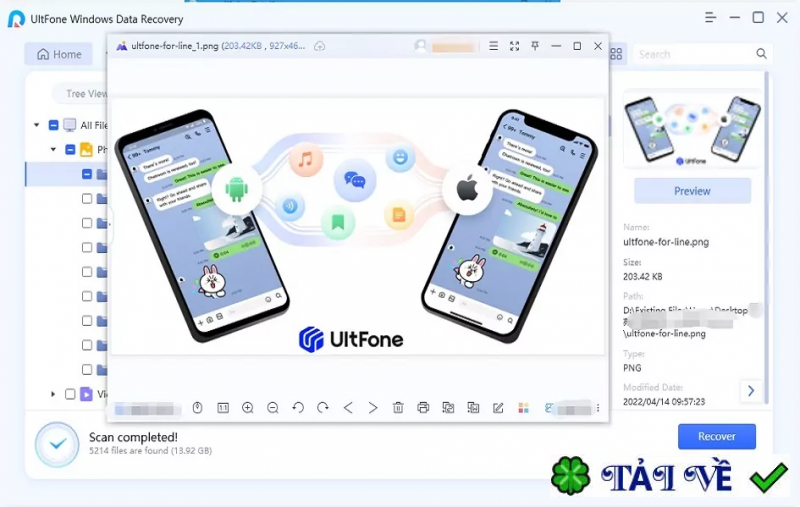Click the mouse-wheel mode icon in viewer toolbar
Screen dimensions: 800x507
[197, 408]
